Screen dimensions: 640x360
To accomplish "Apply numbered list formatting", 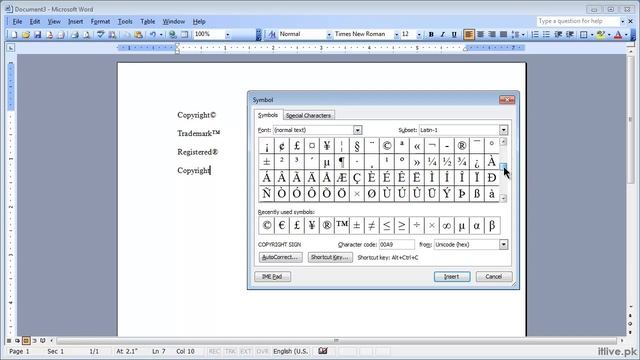I will click(535, 35).
